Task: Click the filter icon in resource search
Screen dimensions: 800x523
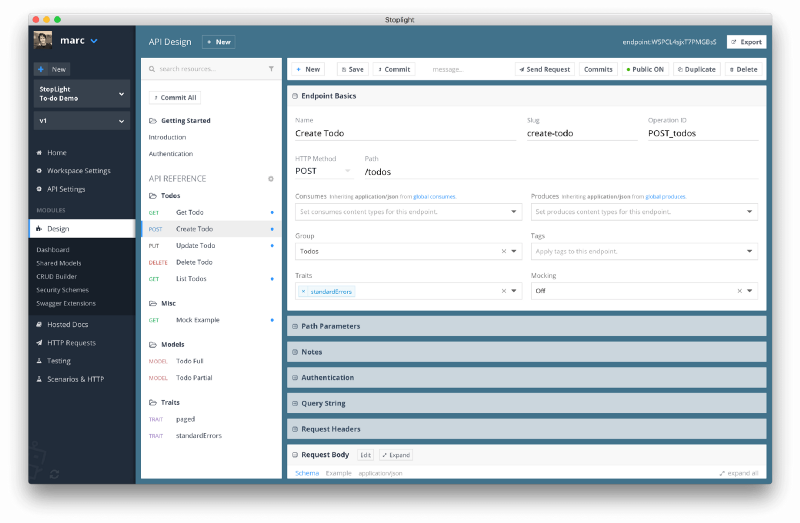Action: coord(271,69)
